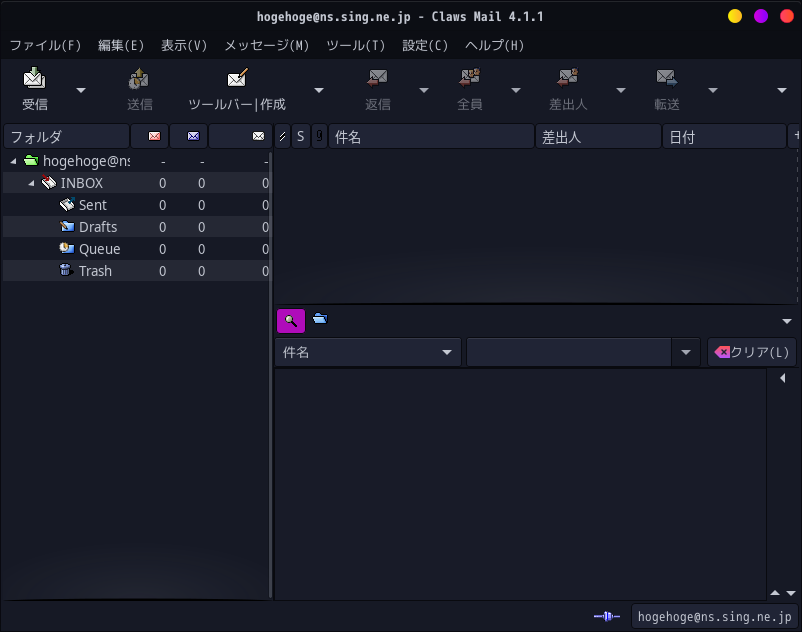Screen dimensions: 802x632
Task: Click the purple maximize window button
Action: pyautogui.click(x=761, y=16)
